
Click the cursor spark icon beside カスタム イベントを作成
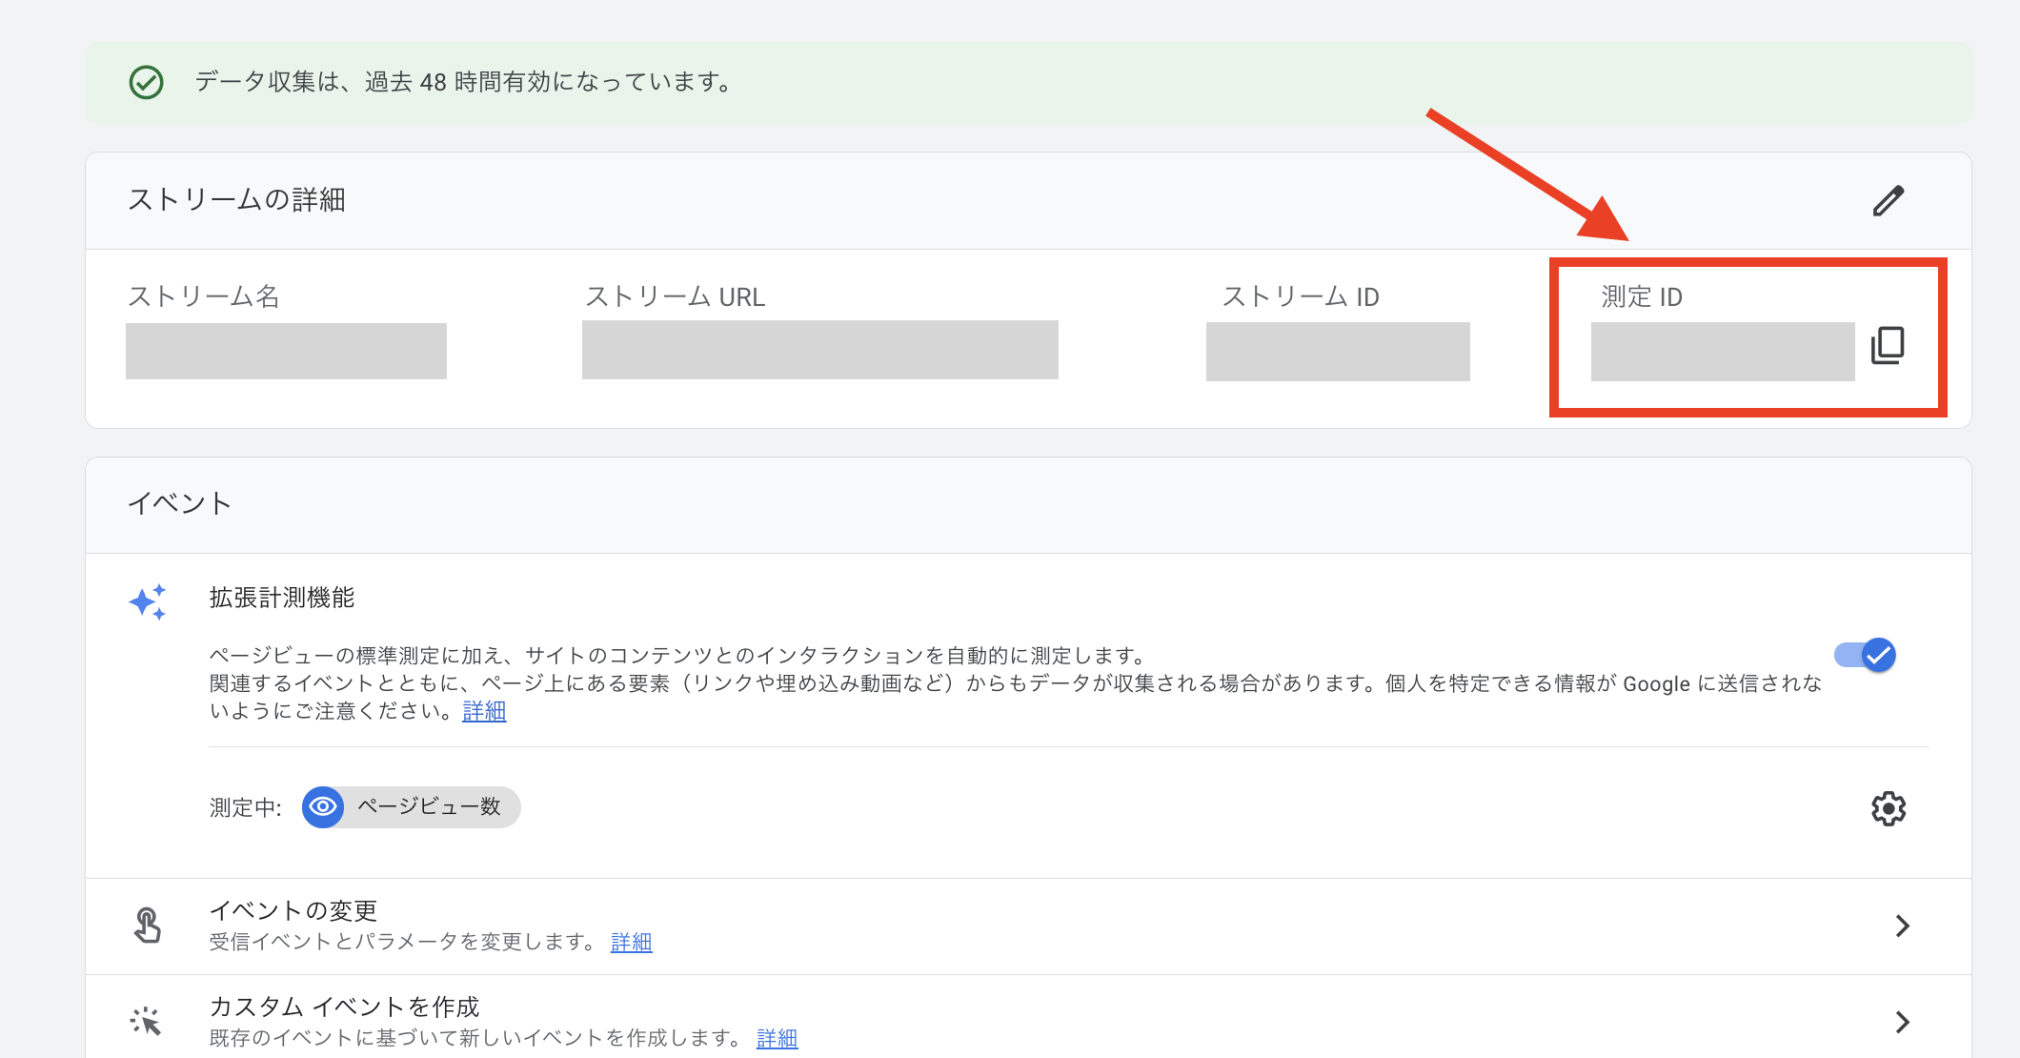[146, 1020]
